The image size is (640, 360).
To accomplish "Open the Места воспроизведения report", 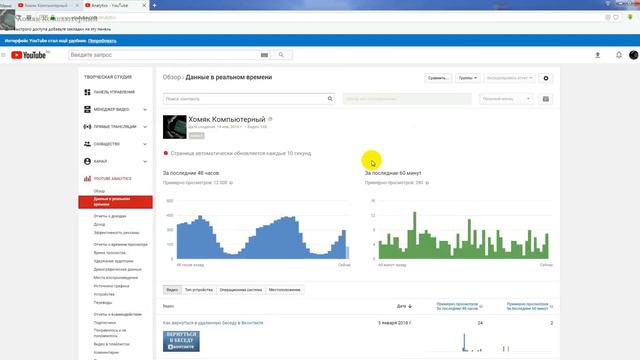I will pos(116,278).
